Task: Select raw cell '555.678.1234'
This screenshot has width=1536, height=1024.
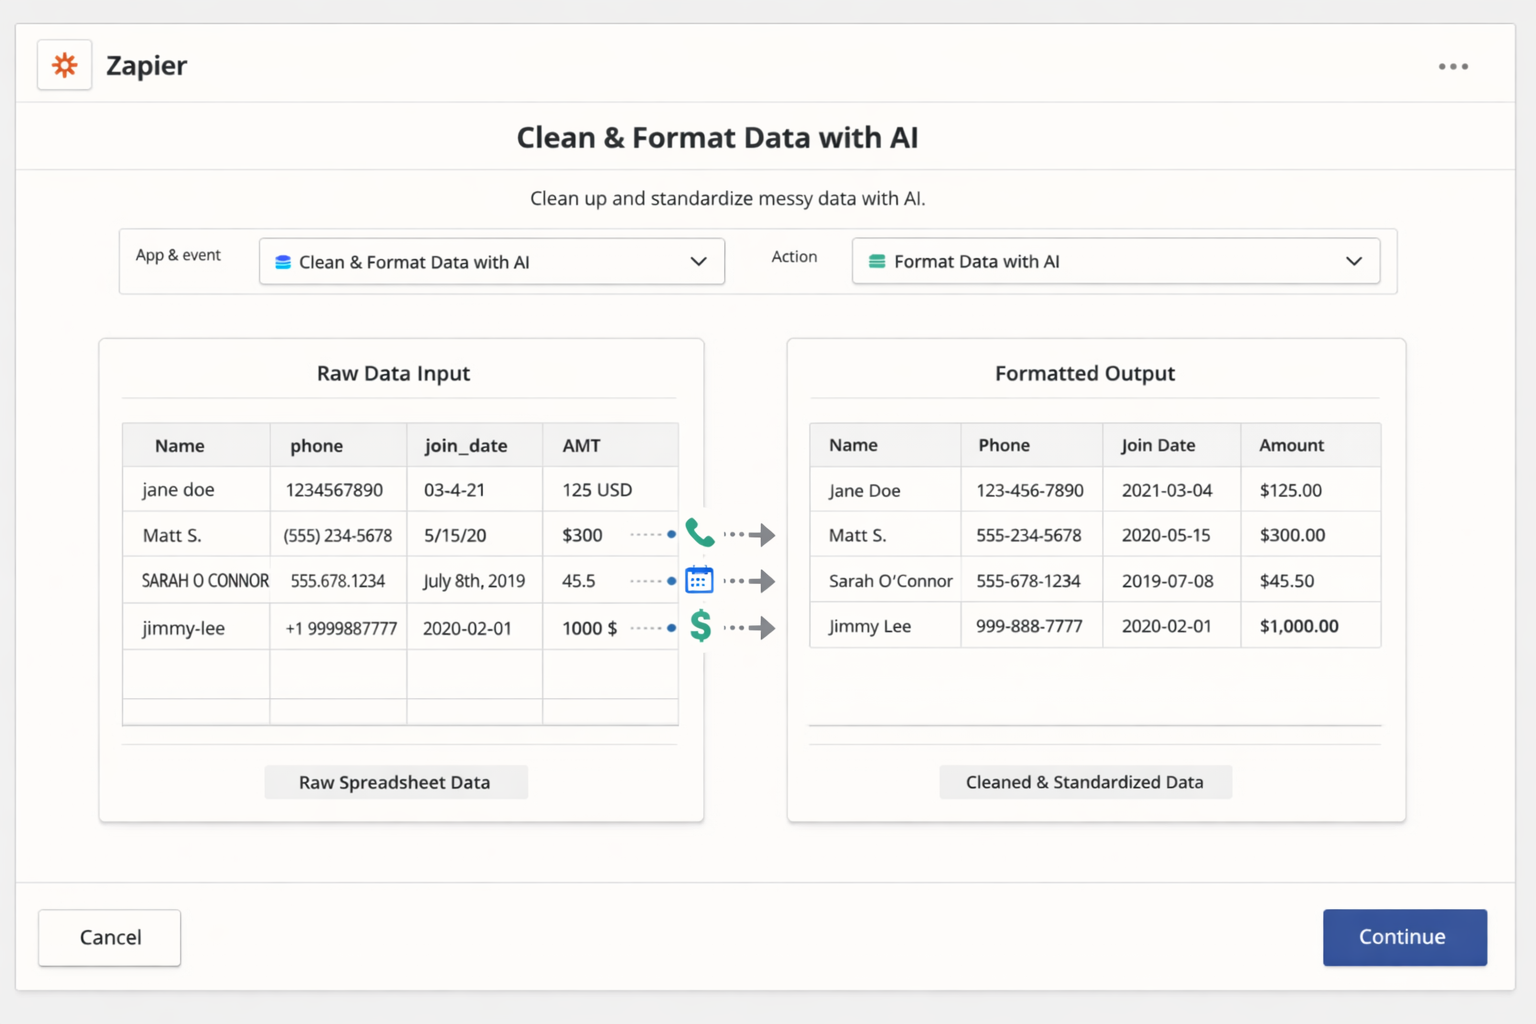Action: tap(338, 580)
